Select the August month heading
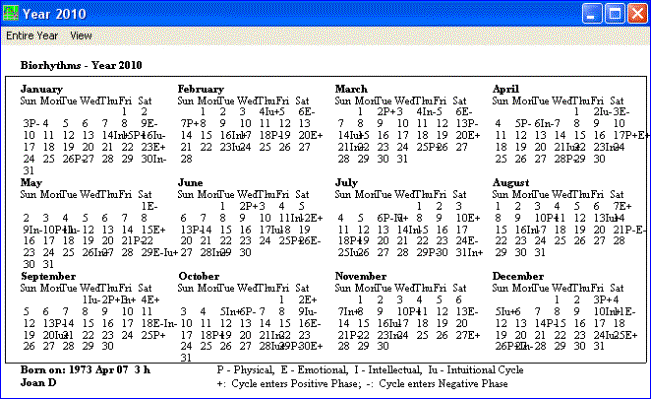 511,183
